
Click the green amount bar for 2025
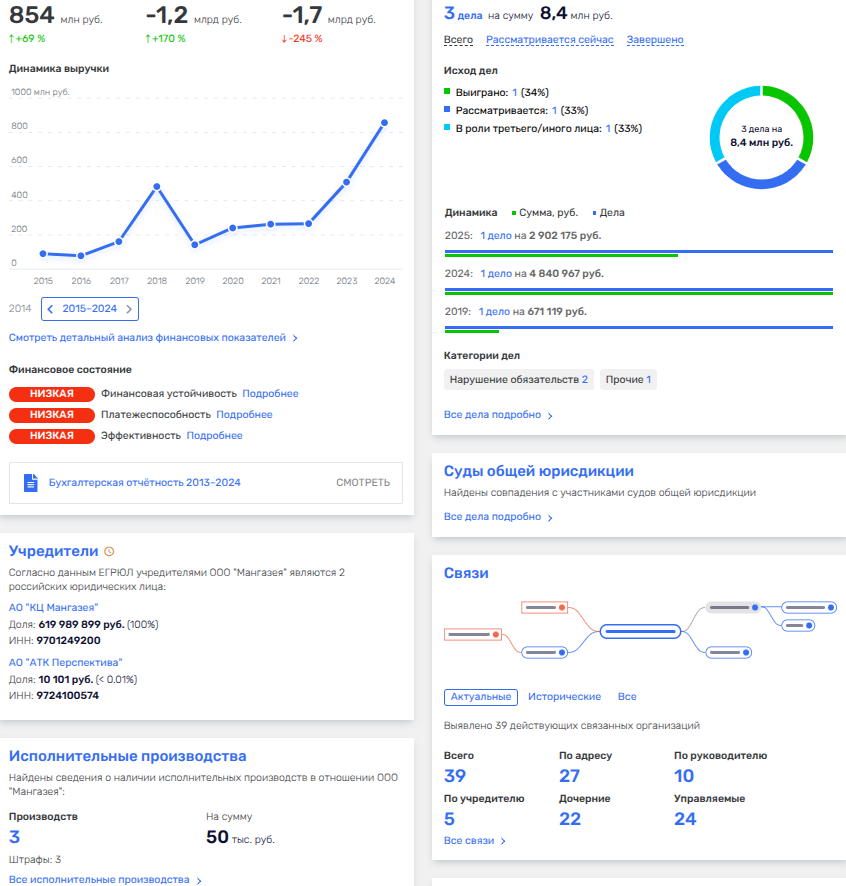pos(561,255)
